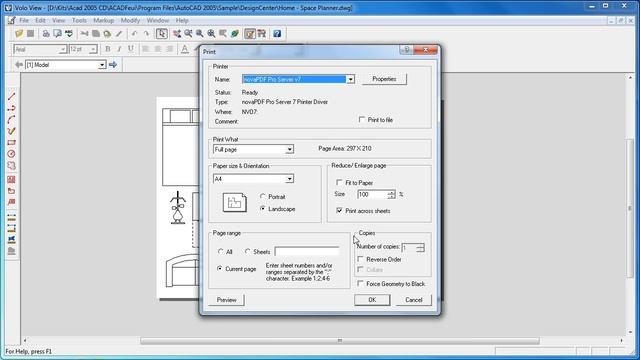Click the green orbit view icon
This screenshot has height=360, width=640.
235,33
